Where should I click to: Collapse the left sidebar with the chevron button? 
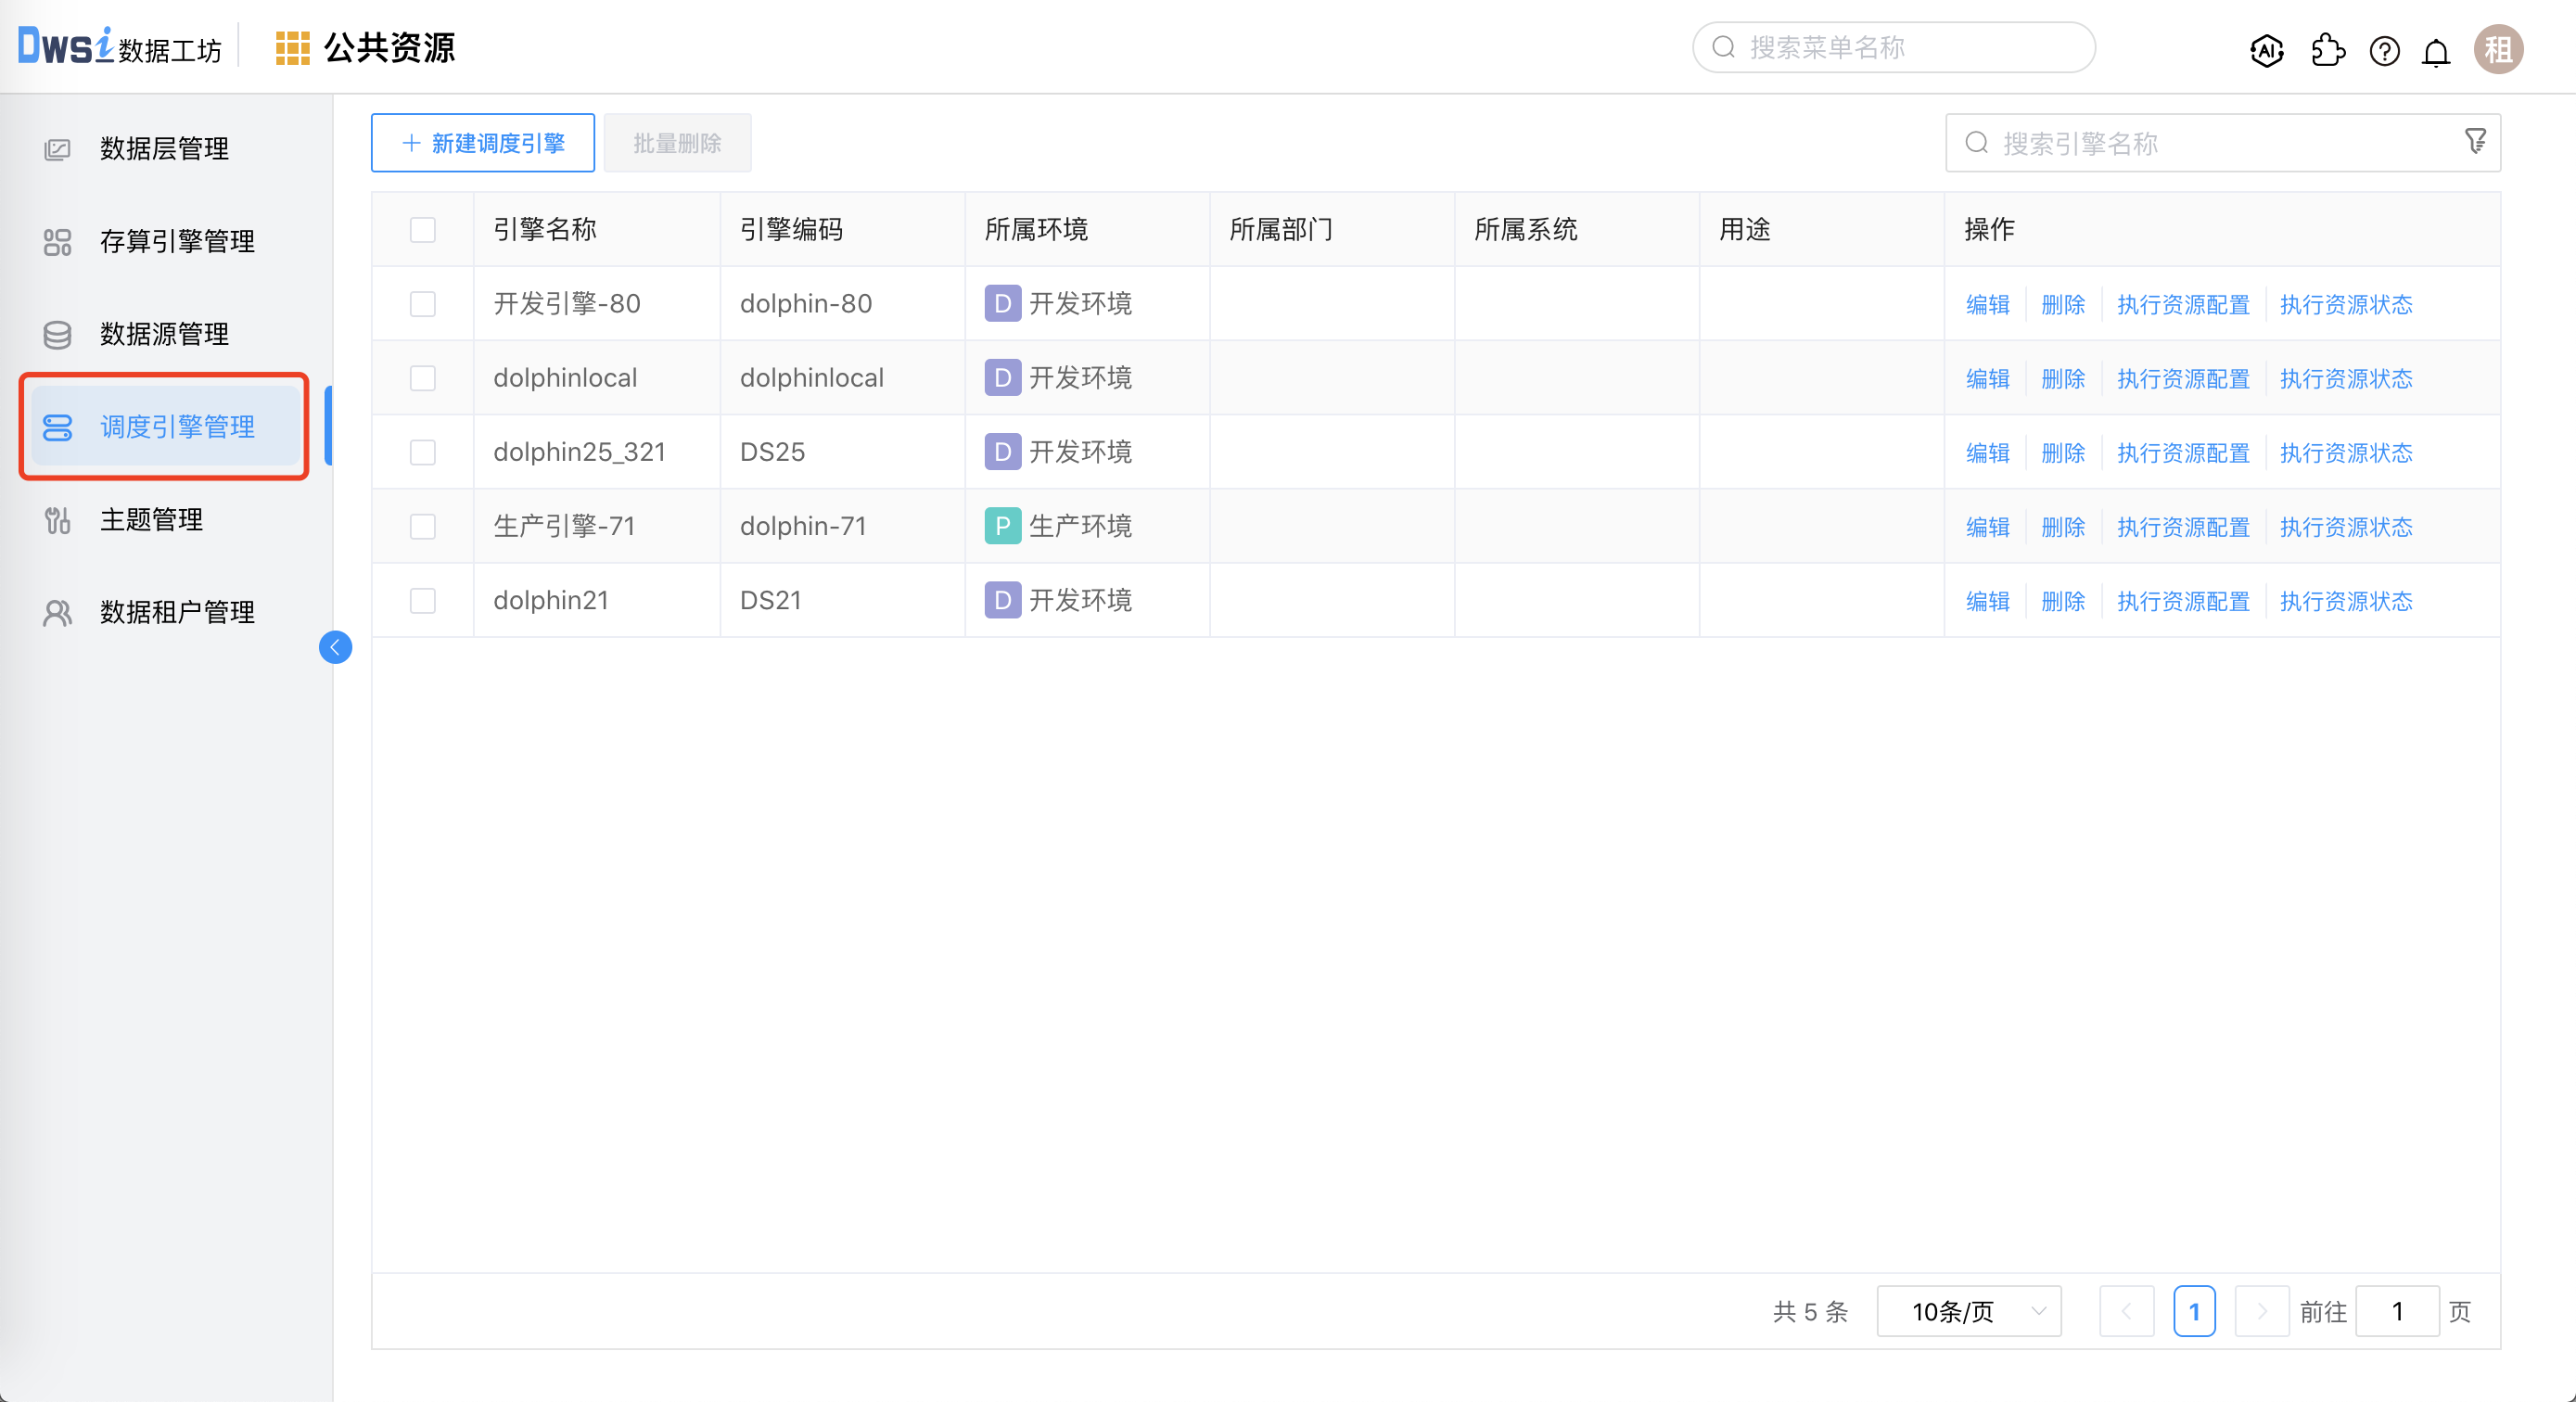(x=336, y=647)
